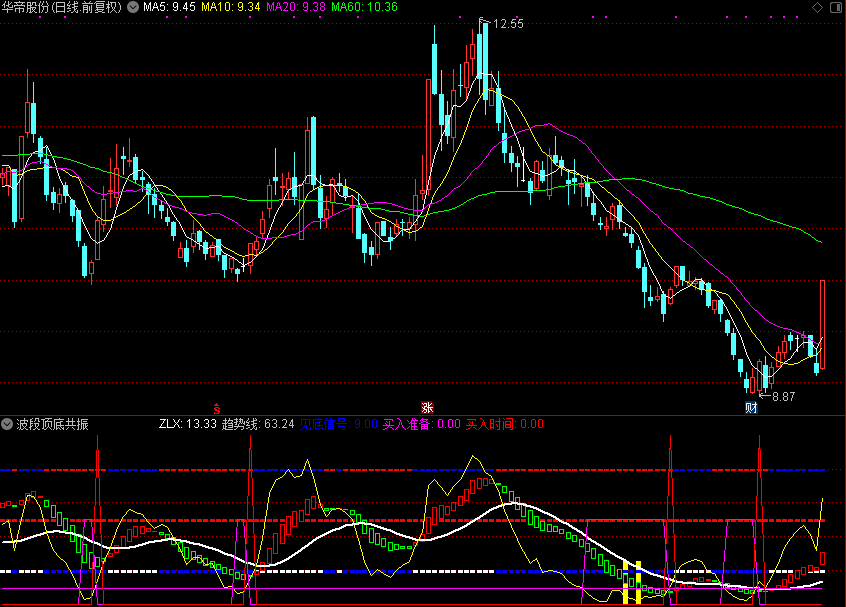Screen dimensions: 846x607
Task: Click the 买入时间: 0.00 indicator value
Action: pos(504,424)
